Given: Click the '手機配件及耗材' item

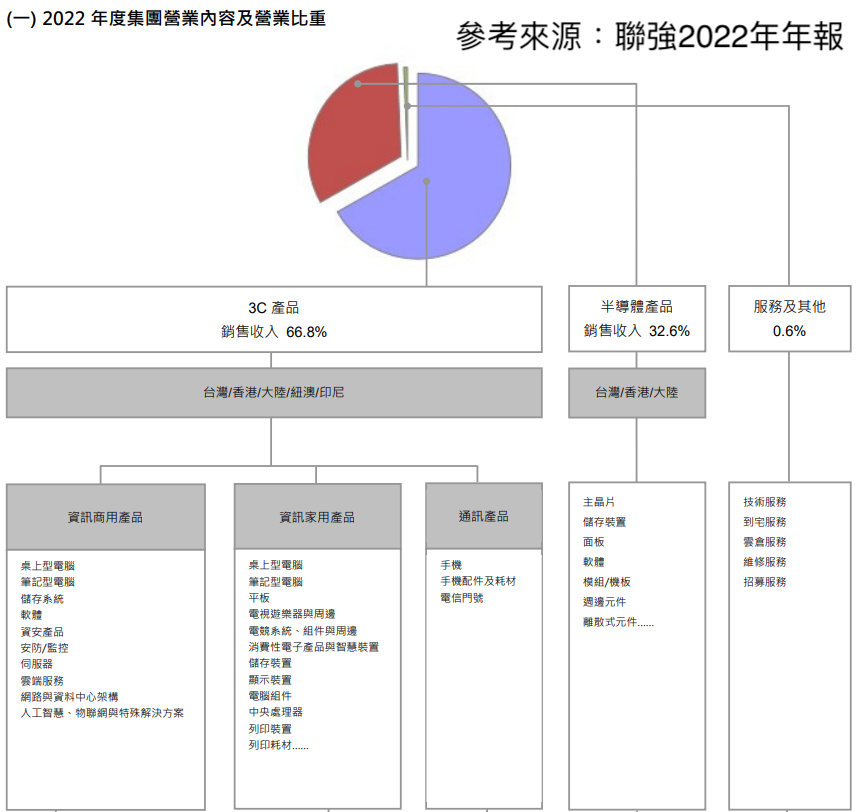Looking at the screenshot, I should (478, 581).
